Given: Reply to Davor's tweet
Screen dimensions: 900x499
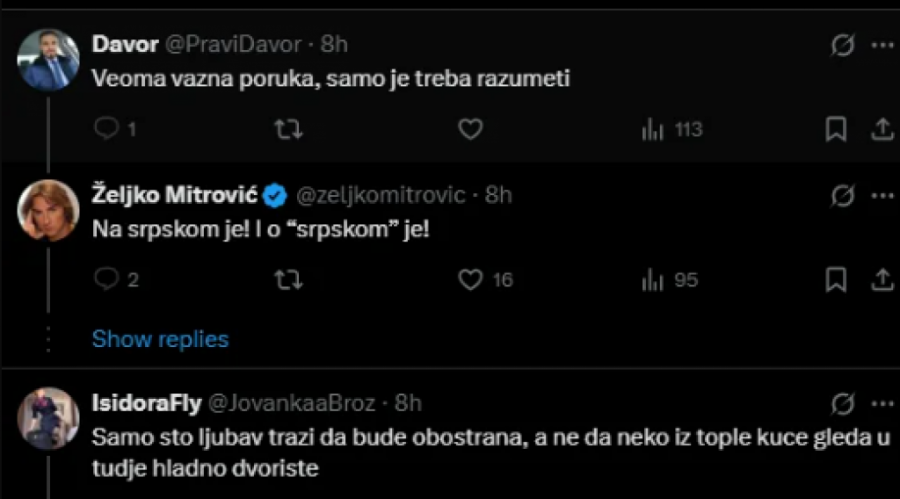Looking at the screenshot, I should pyautogui.click(x=107, y=129).
